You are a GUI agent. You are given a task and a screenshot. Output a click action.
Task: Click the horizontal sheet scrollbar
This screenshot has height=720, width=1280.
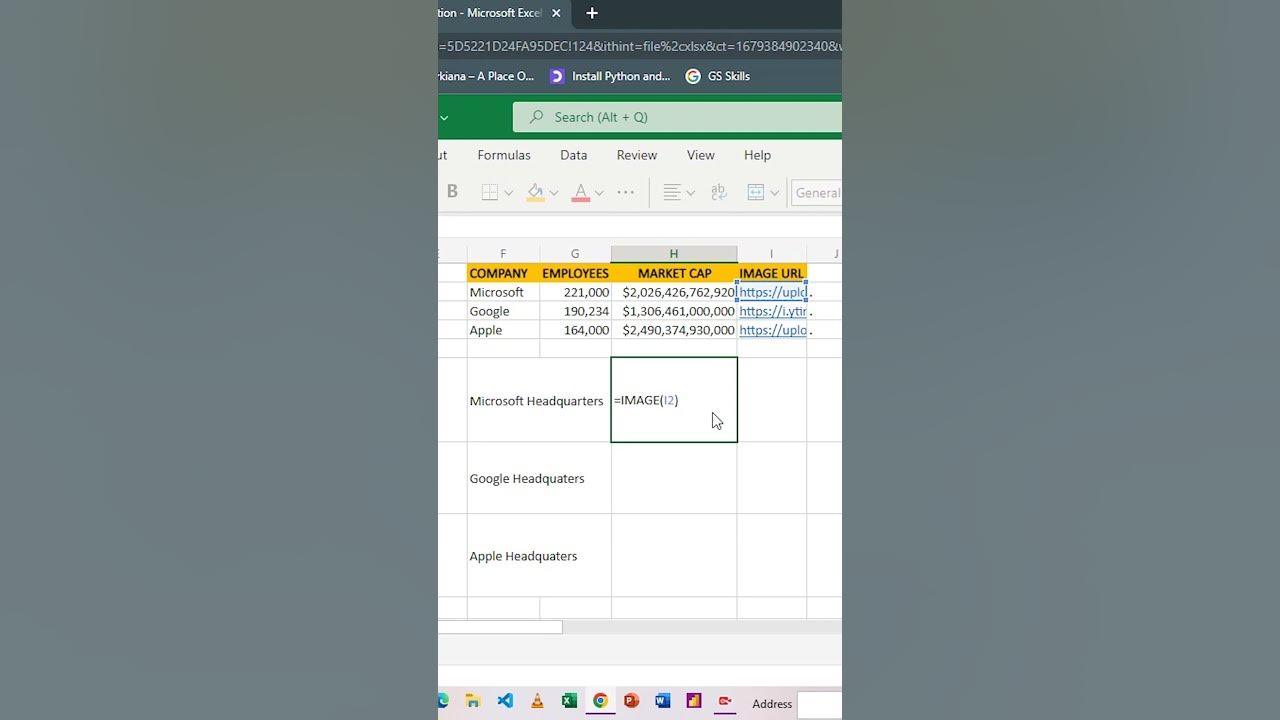[500, 627]
